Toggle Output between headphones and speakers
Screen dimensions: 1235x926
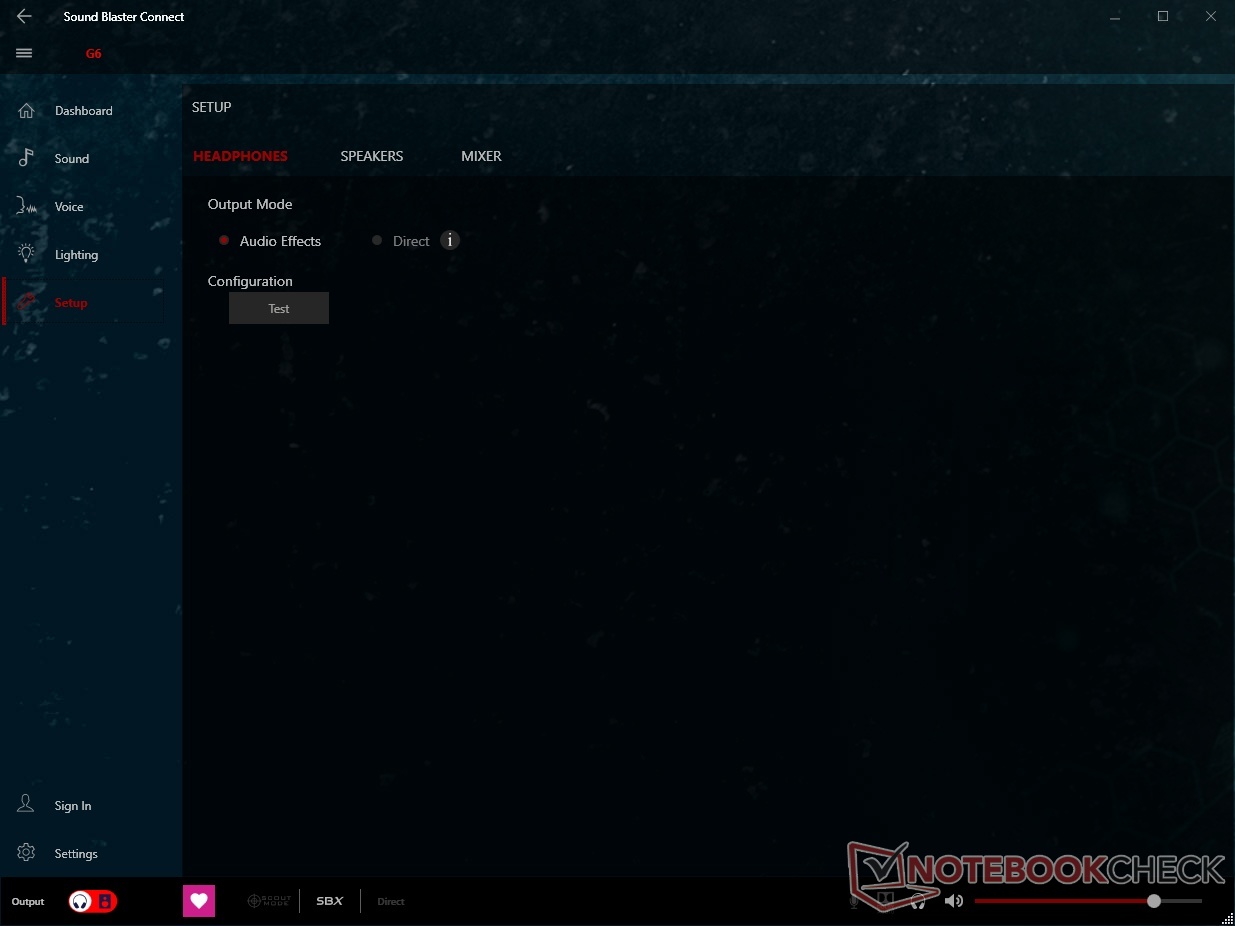tap(92, 901)
